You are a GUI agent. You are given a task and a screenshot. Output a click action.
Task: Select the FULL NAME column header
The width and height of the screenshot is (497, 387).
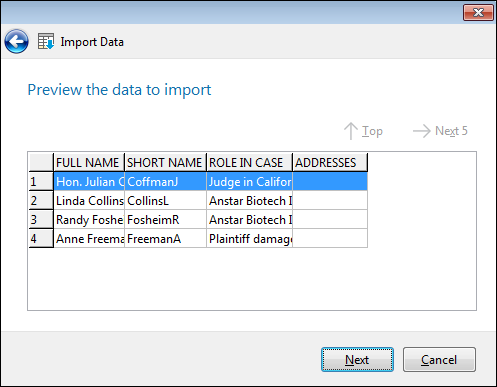click(x=89, y=163)
